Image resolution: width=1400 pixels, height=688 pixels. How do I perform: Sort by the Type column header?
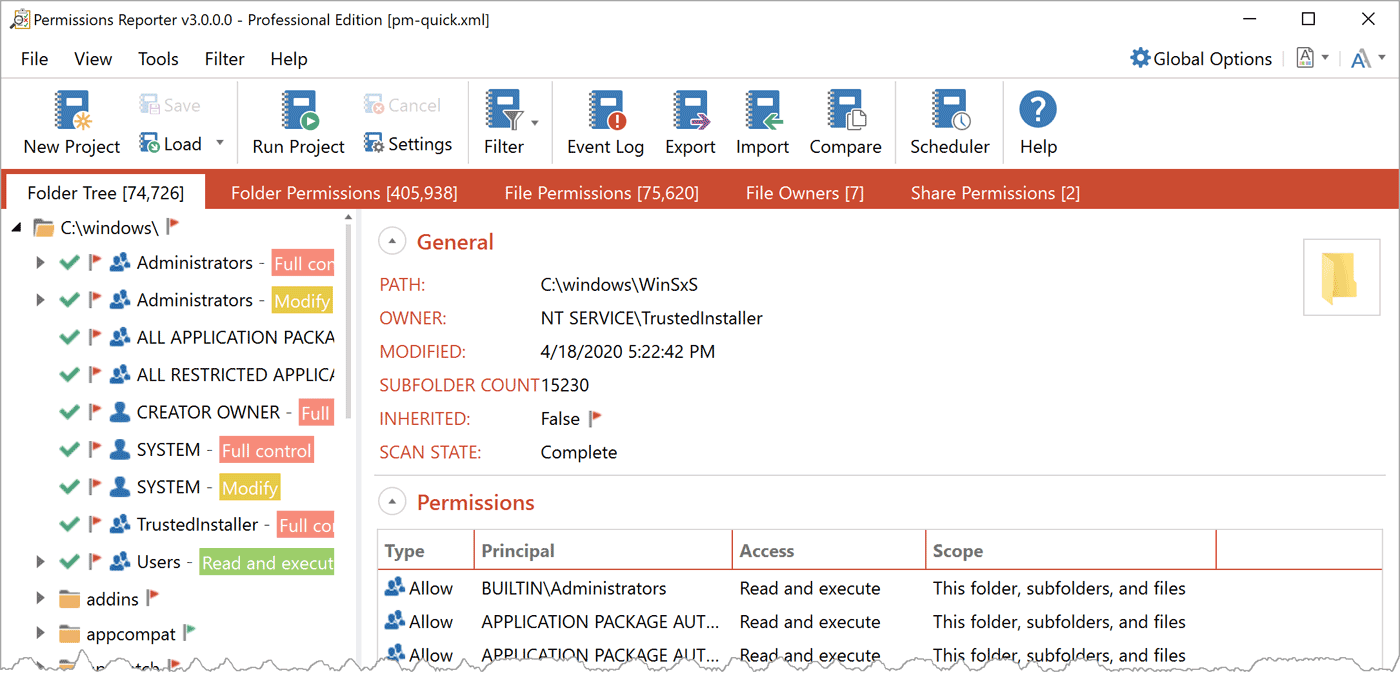click(425, 551)
